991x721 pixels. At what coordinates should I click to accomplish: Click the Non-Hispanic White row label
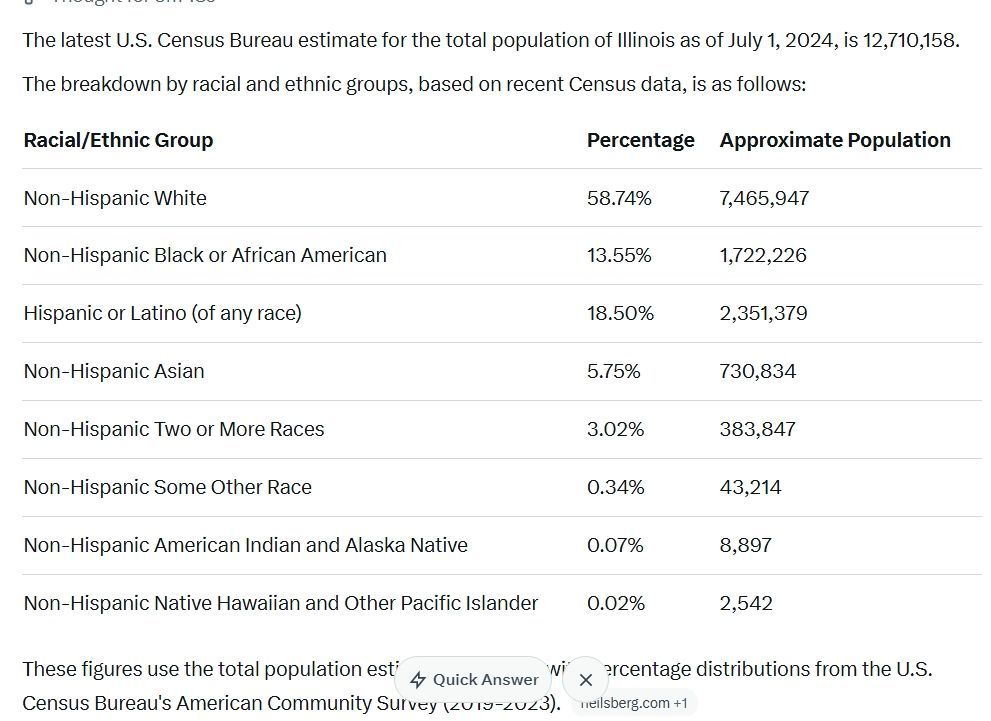point(115,198)
